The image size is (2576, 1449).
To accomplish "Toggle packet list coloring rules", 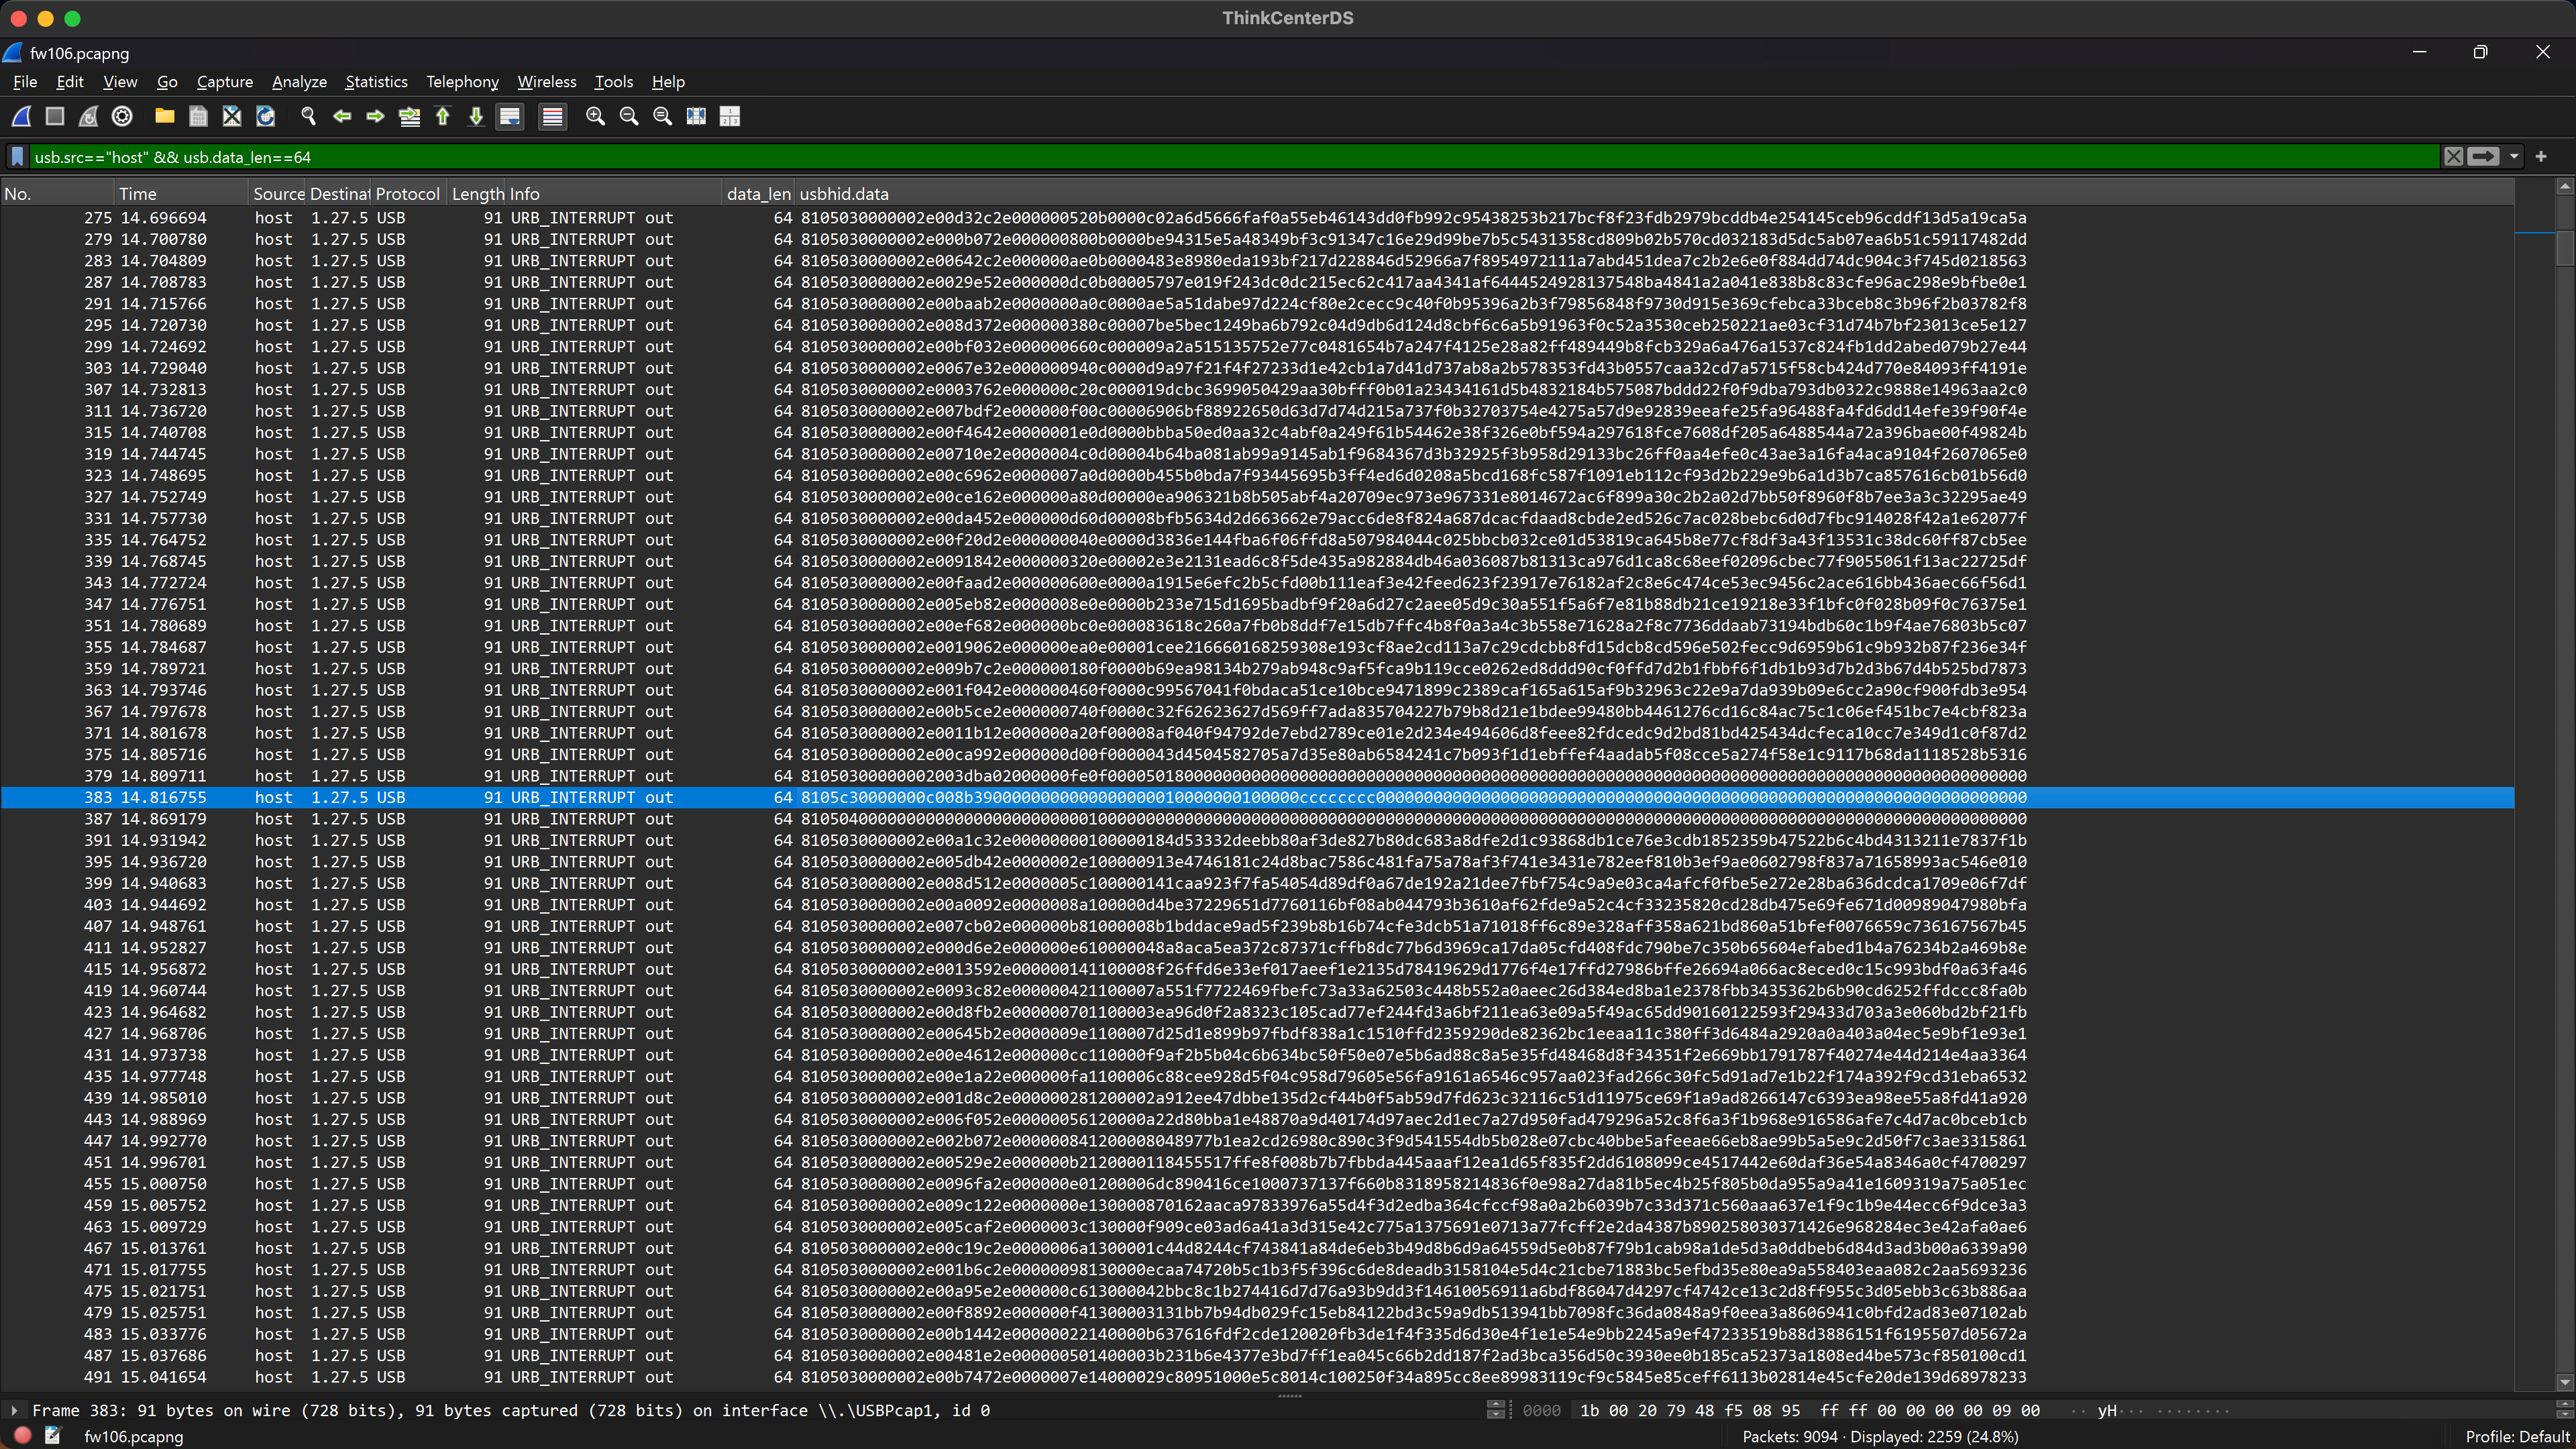I will point(552,117).
